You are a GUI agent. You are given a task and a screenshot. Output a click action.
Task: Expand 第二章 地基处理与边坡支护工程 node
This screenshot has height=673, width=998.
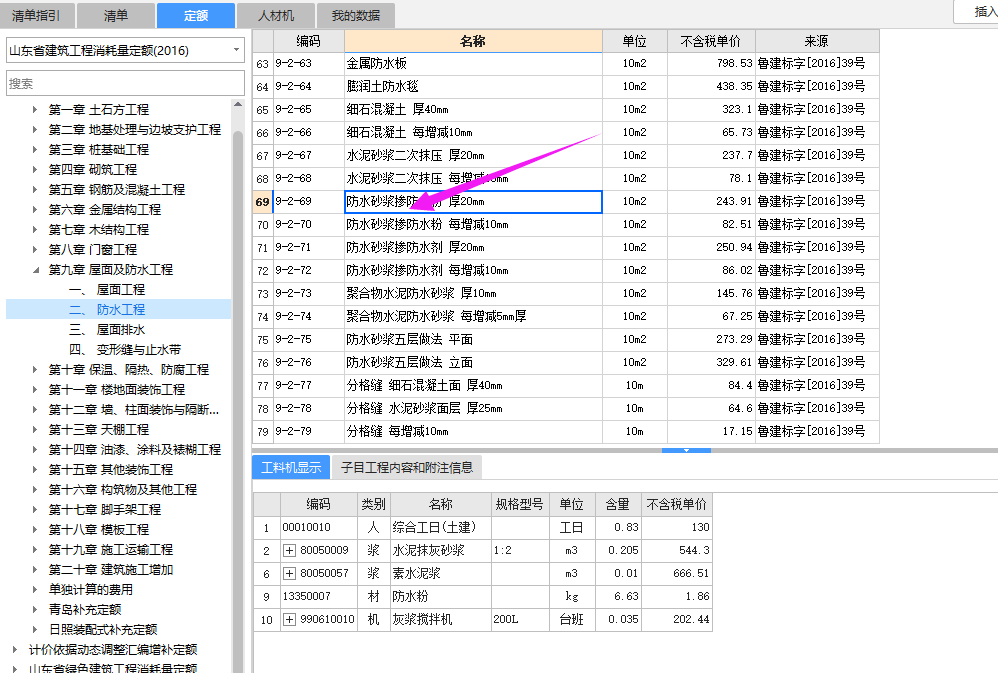pos(35,129)
